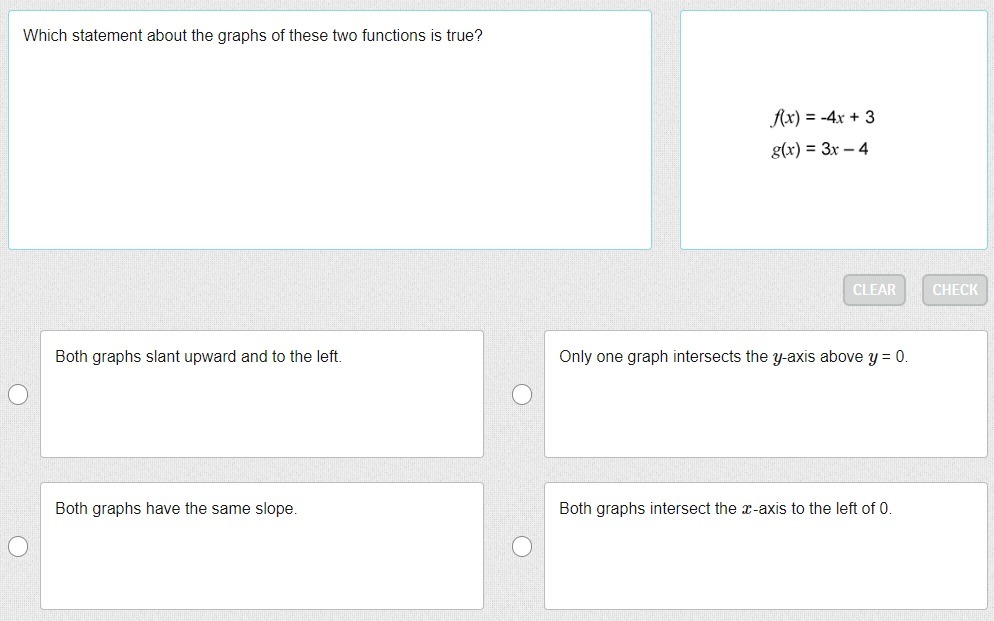This screenshot has width=994, height=621.
Task: Click the f(x) = -4x + 3 equation
Action: (822, 117)
